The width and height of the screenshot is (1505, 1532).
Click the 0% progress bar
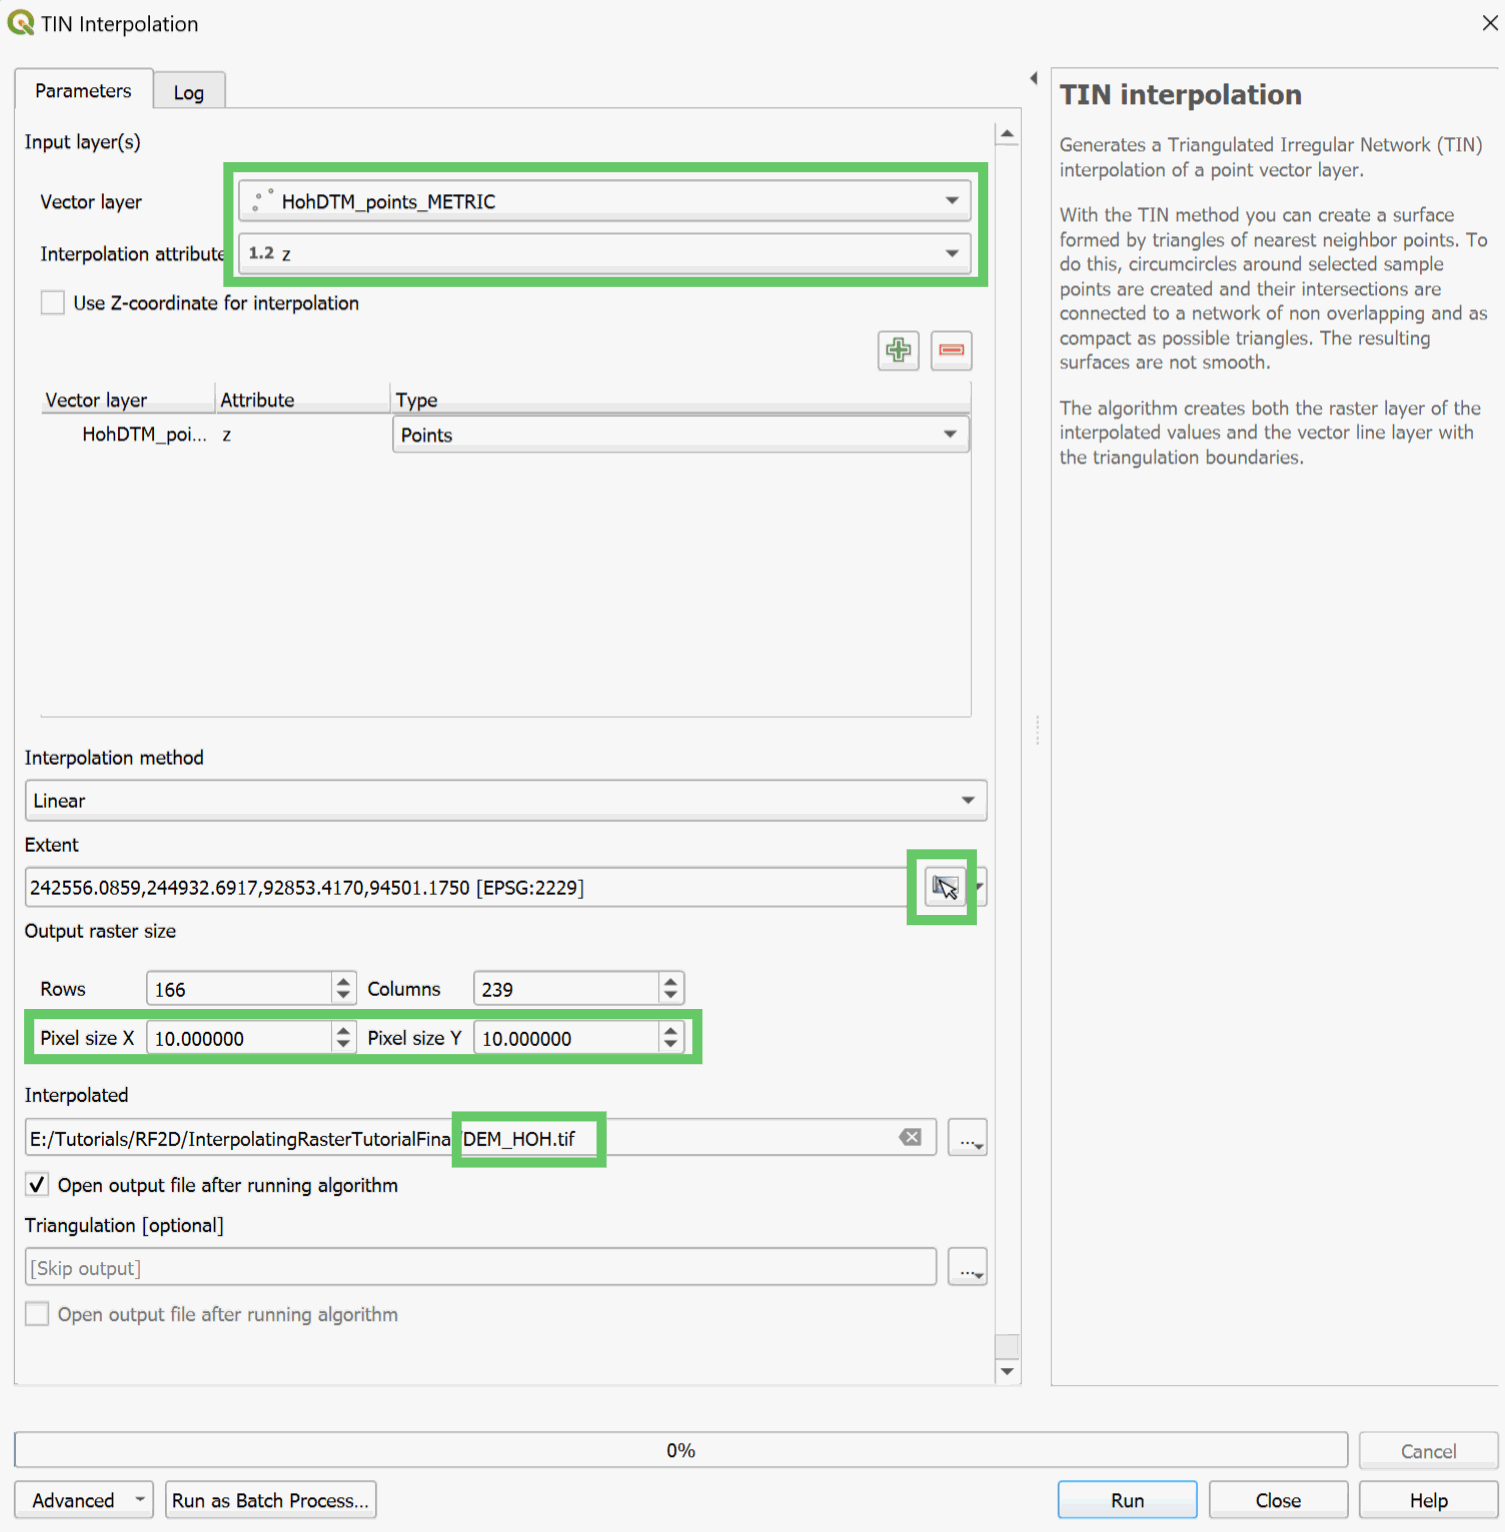(680, 1450)
